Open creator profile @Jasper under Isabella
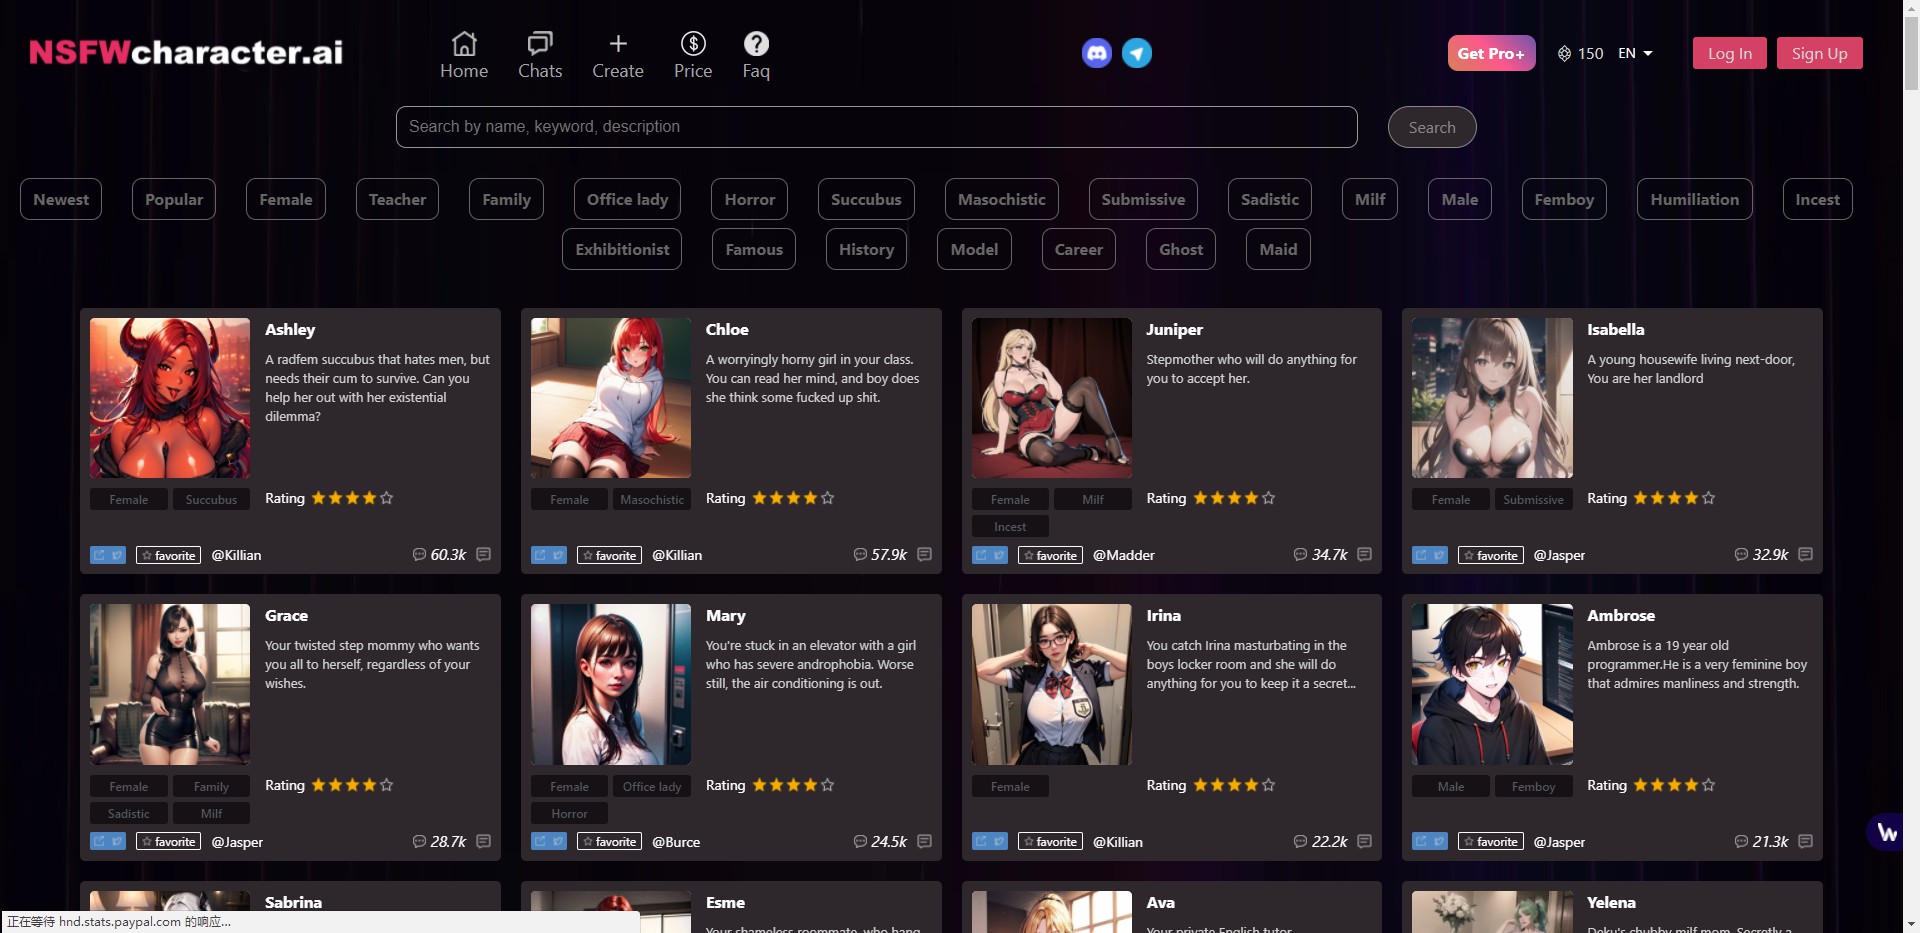The image size is (1920, 933). point(1558,555)
